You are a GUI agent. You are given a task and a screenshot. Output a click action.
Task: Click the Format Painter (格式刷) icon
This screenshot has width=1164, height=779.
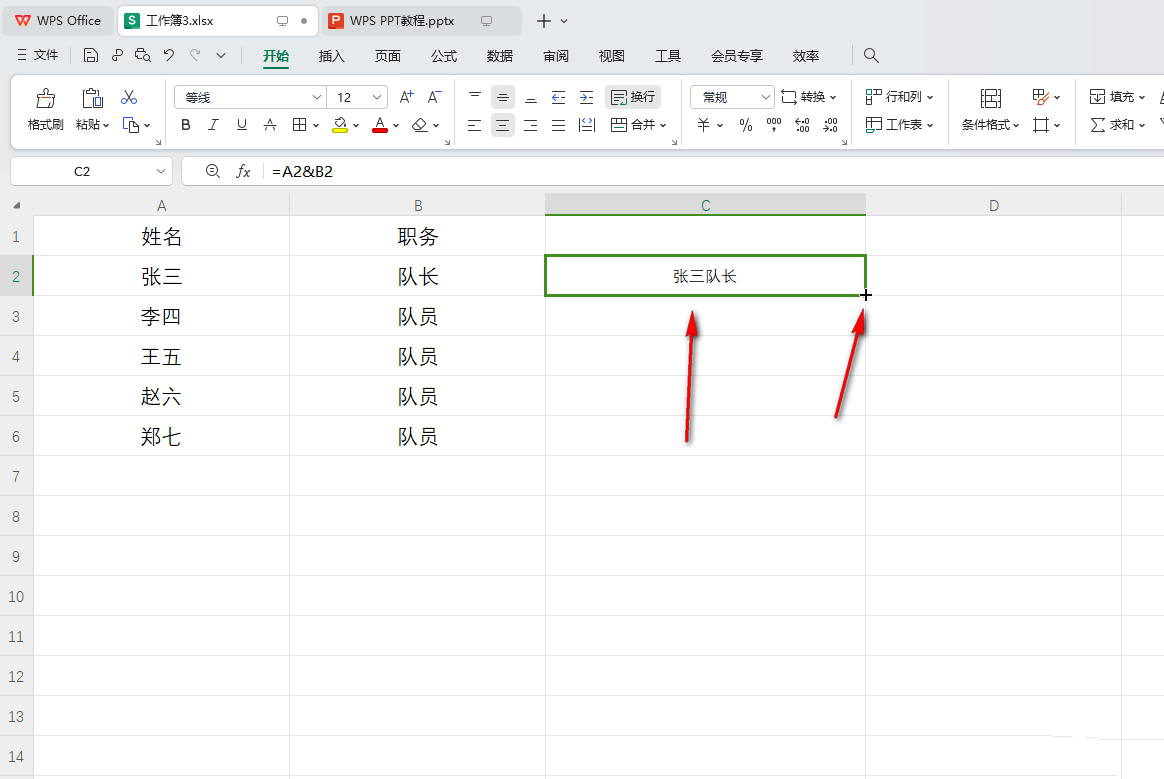click(x=45, y=98)
